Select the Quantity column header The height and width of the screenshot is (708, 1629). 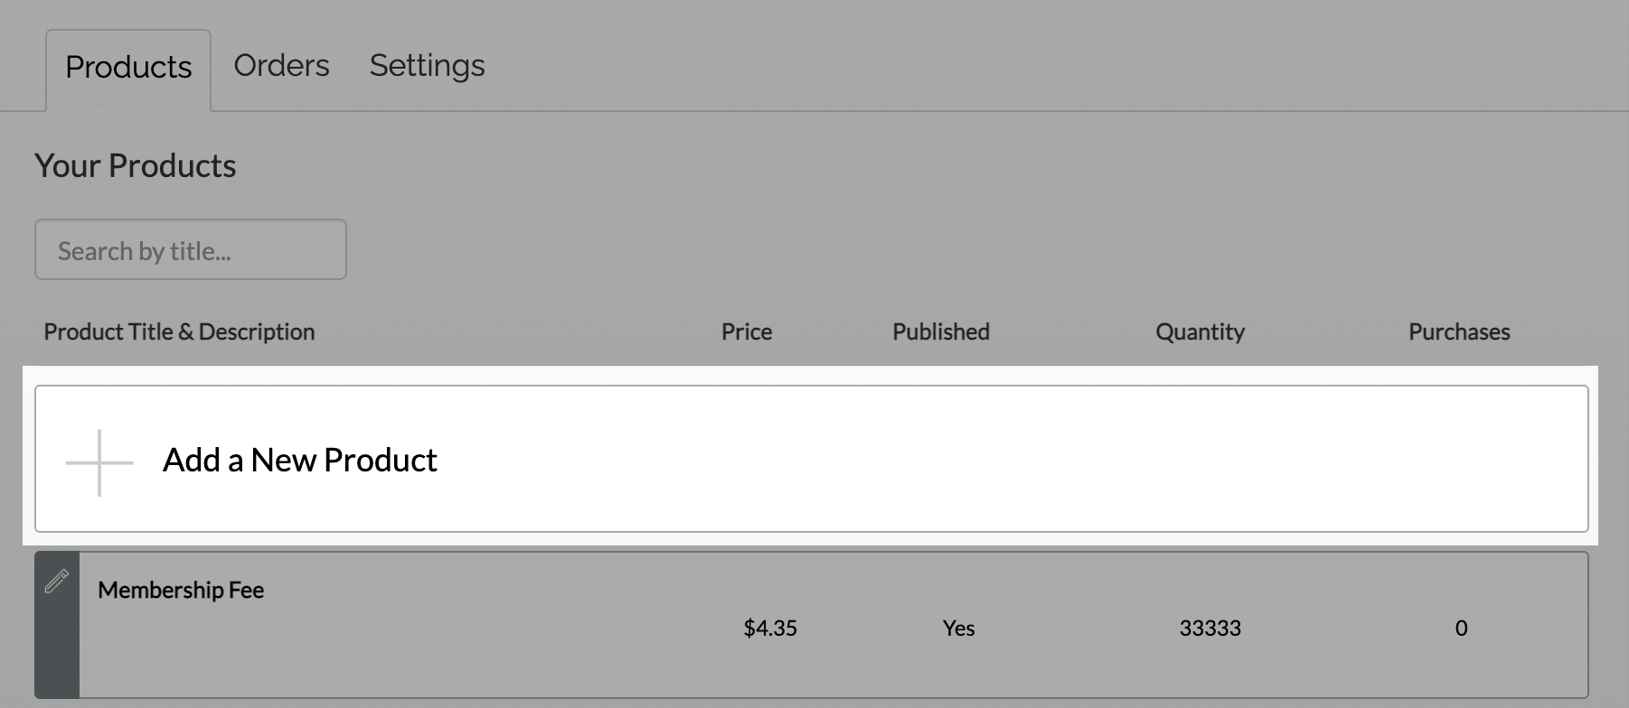tap(1199, 331)
